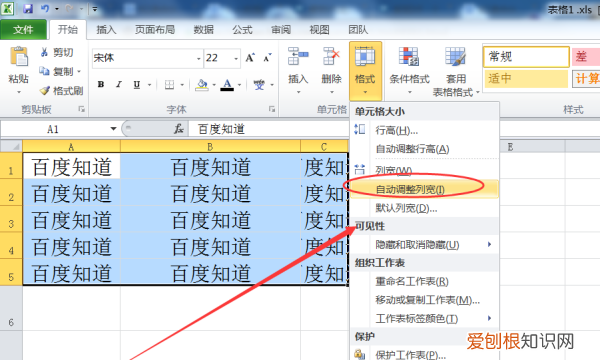The height and width of the screenshot is (360, 600).
Task: Expand the Customize Quick Access Toolbar arrow
Action: [x=95, y=8]
